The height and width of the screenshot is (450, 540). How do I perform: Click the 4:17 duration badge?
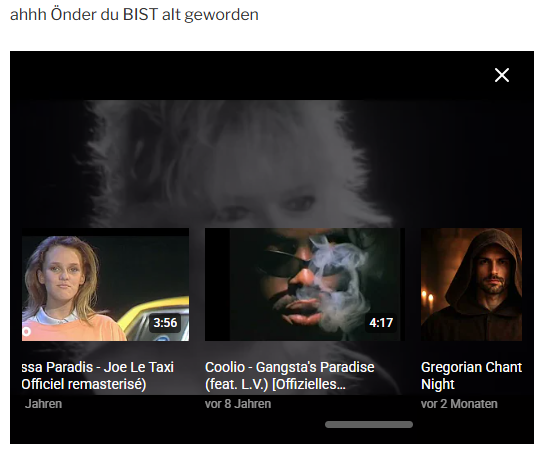click(381, 323)
